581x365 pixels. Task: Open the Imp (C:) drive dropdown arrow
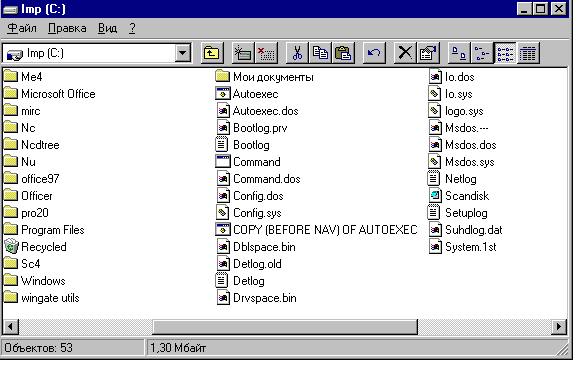coord(183,53)
